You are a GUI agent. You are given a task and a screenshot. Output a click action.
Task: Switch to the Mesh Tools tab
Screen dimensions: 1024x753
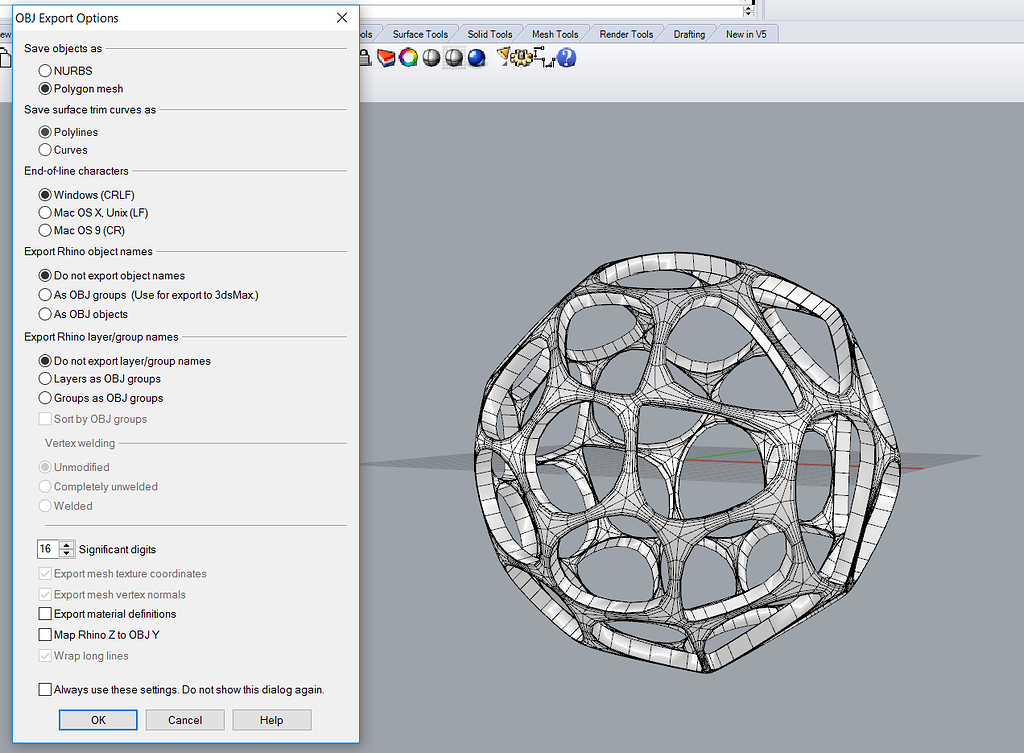tap(554, 33)
